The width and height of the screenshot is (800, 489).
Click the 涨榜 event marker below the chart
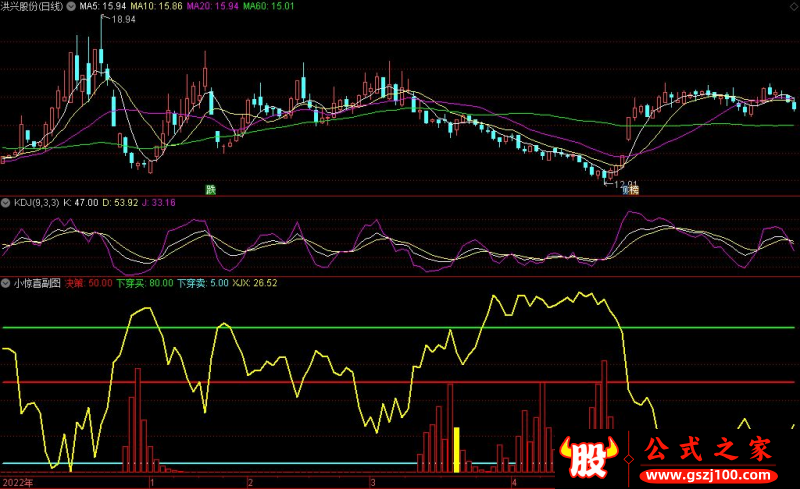click(631, 190)
